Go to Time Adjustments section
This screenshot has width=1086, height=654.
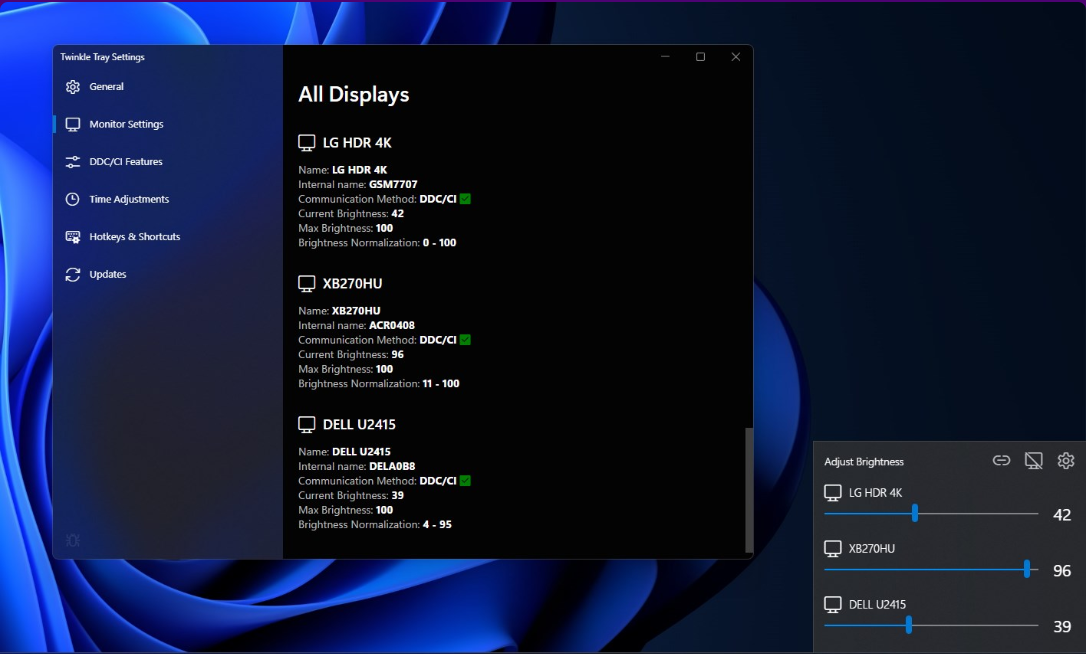[168, 199]
